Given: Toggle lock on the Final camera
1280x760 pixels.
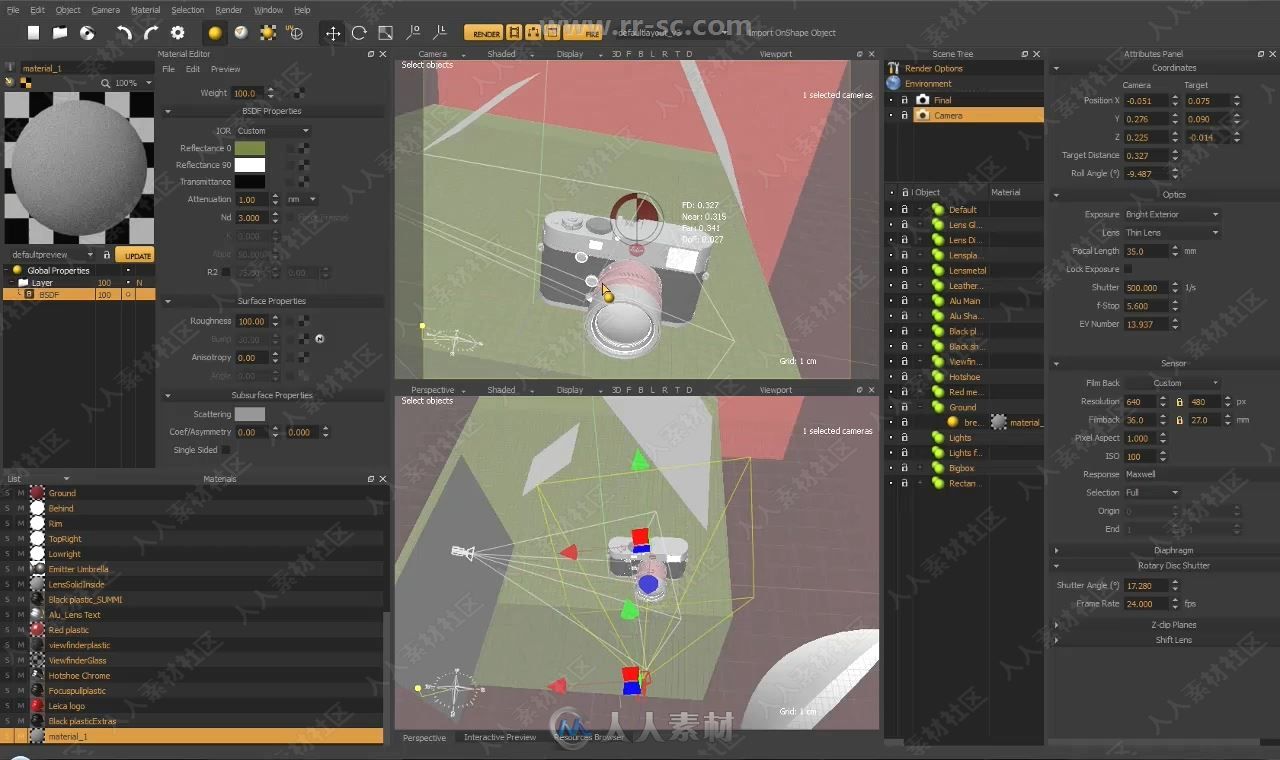Looking at the screenshot, I should pyautogui.click(x=904, y=100).
